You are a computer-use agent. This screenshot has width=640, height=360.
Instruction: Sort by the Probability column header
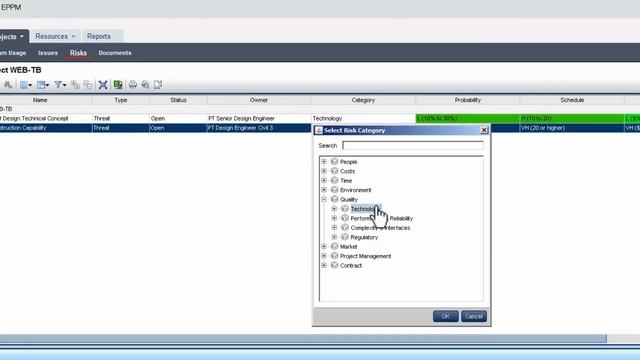[x=468, y=100]
